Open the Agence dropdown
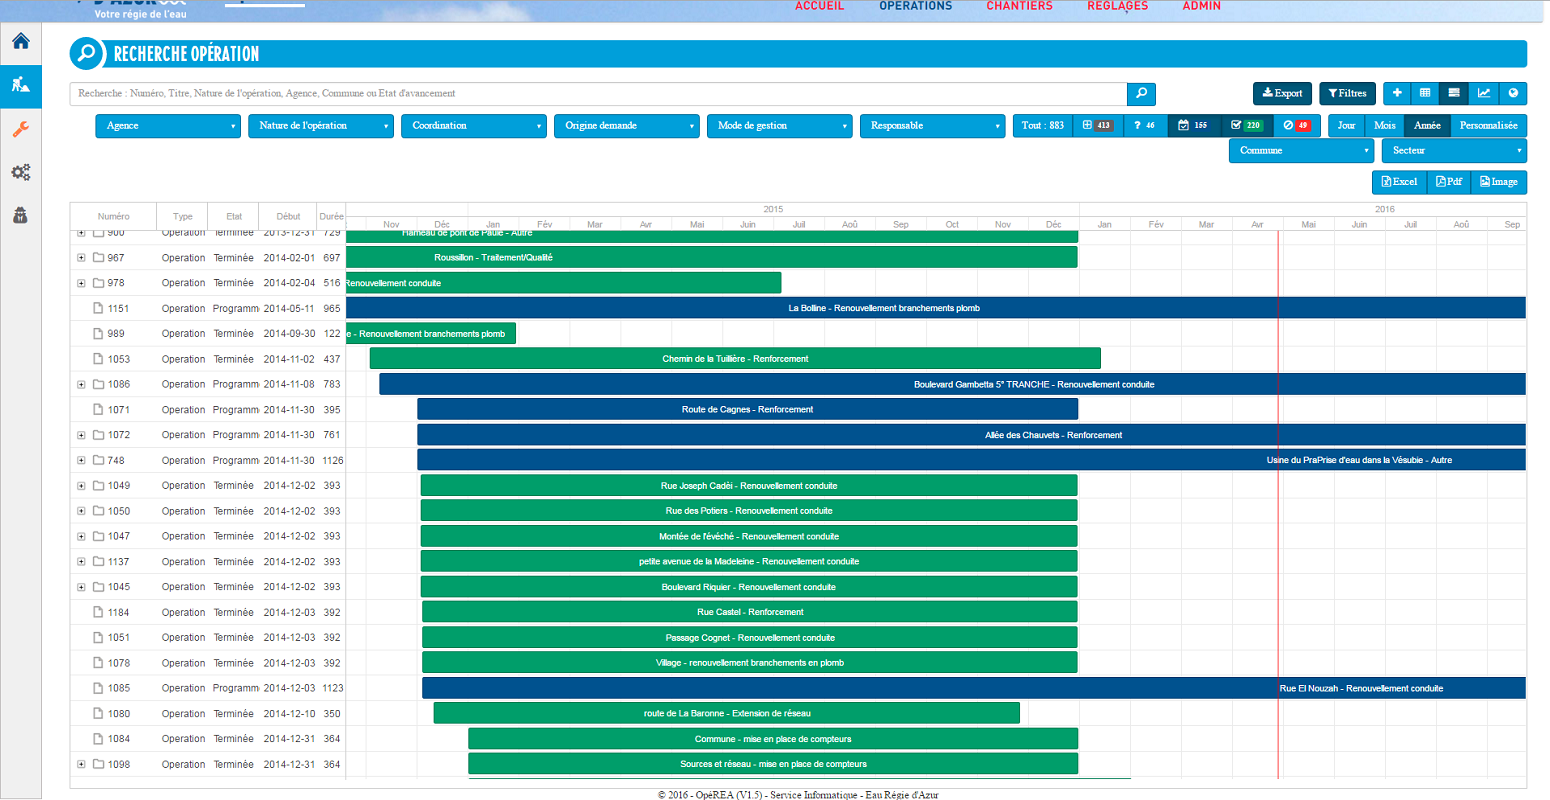Viewport: 1550px width, 800px height. click(x=170, y=126)
